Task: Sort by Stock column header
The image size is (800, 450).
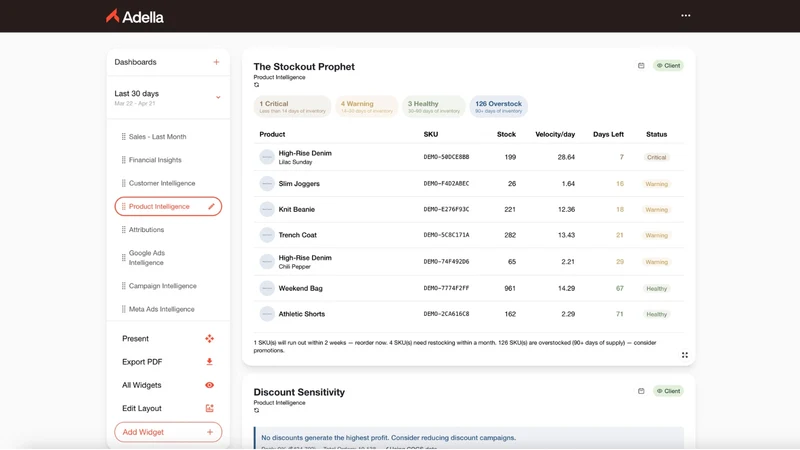Action: tap(506, 134)
